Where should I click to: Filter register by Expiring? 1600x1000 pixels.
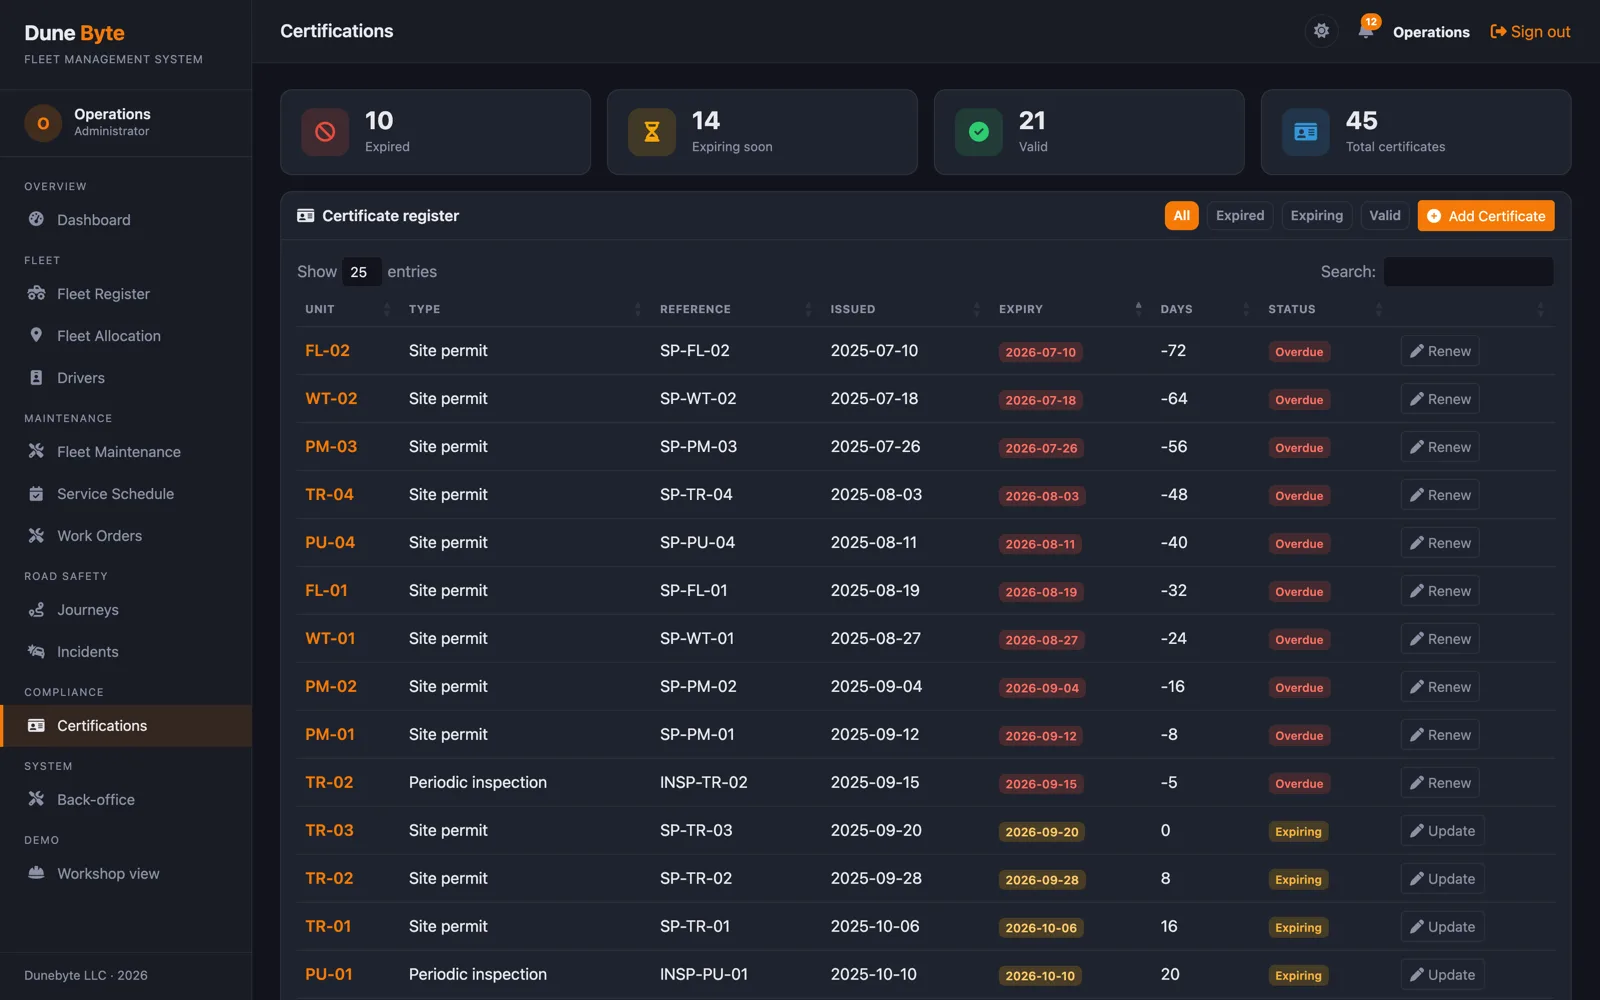pyautogui.click(x=1316, y=216)
